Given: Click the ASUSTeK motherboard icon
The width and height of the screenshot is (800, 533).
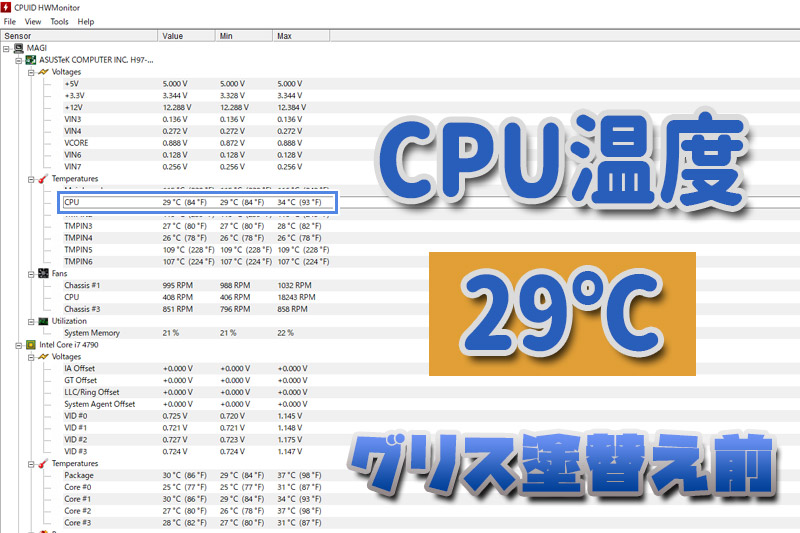Looking at the screenshot, I should pos(31,60).
